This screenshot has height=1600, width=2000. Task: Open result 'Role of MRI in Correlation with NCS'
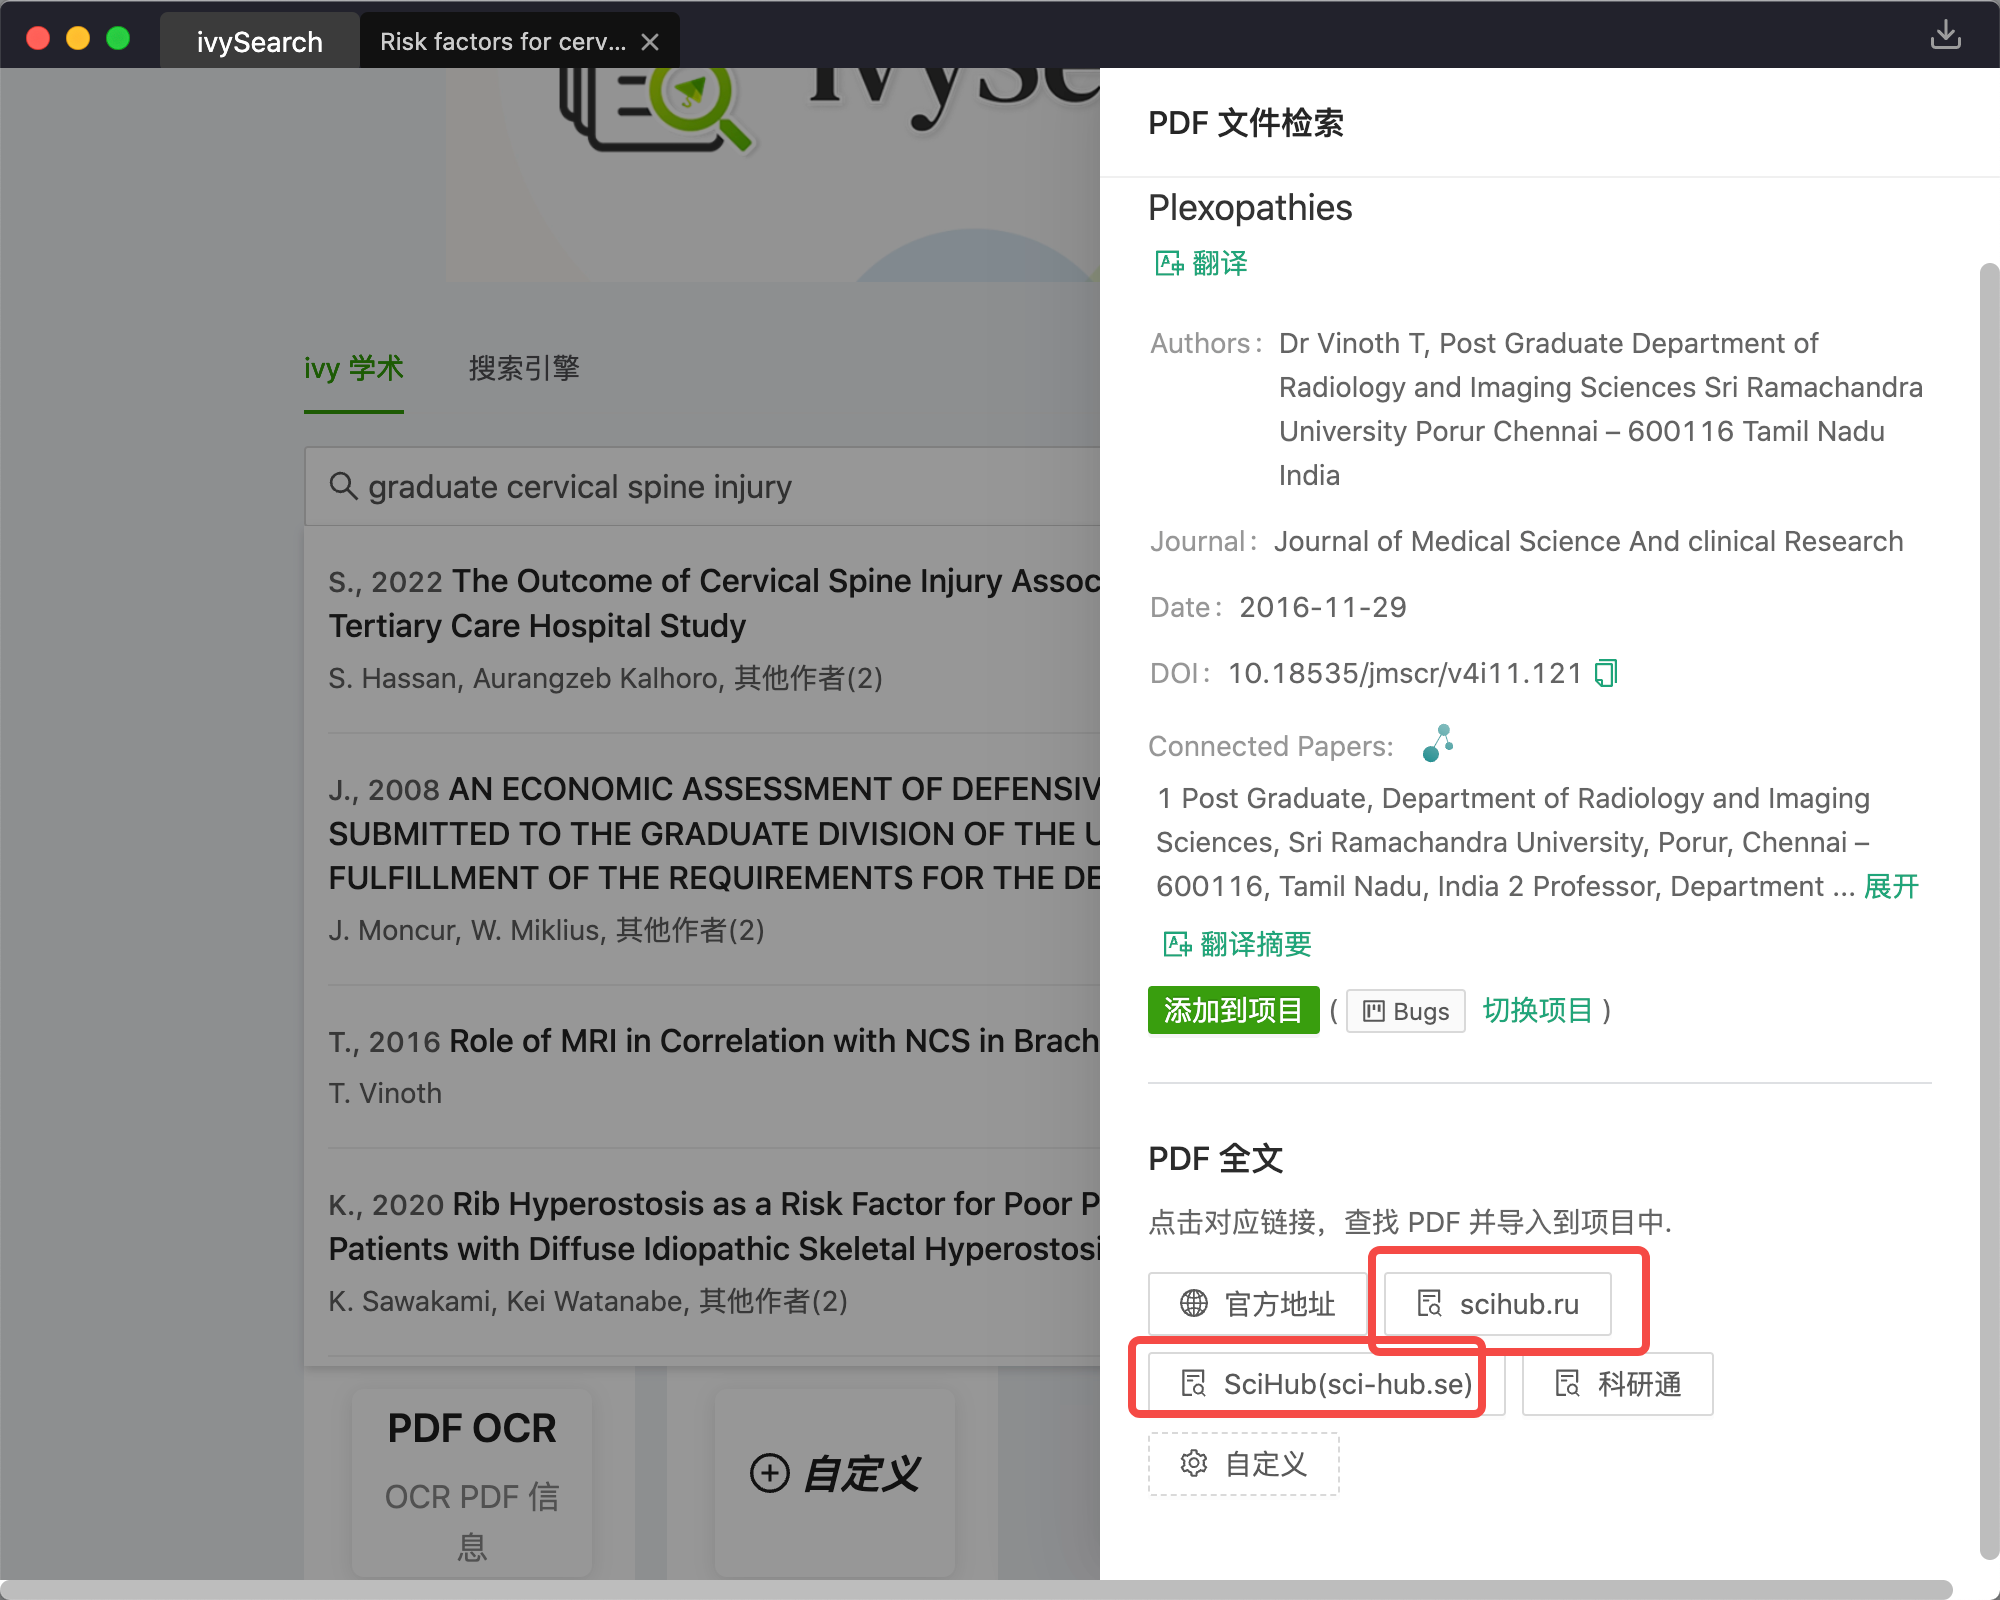click(714, 1041)
